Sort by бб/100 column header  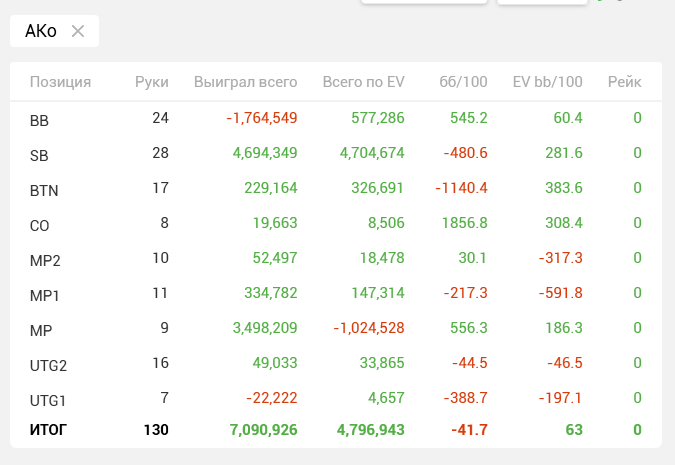463,82
